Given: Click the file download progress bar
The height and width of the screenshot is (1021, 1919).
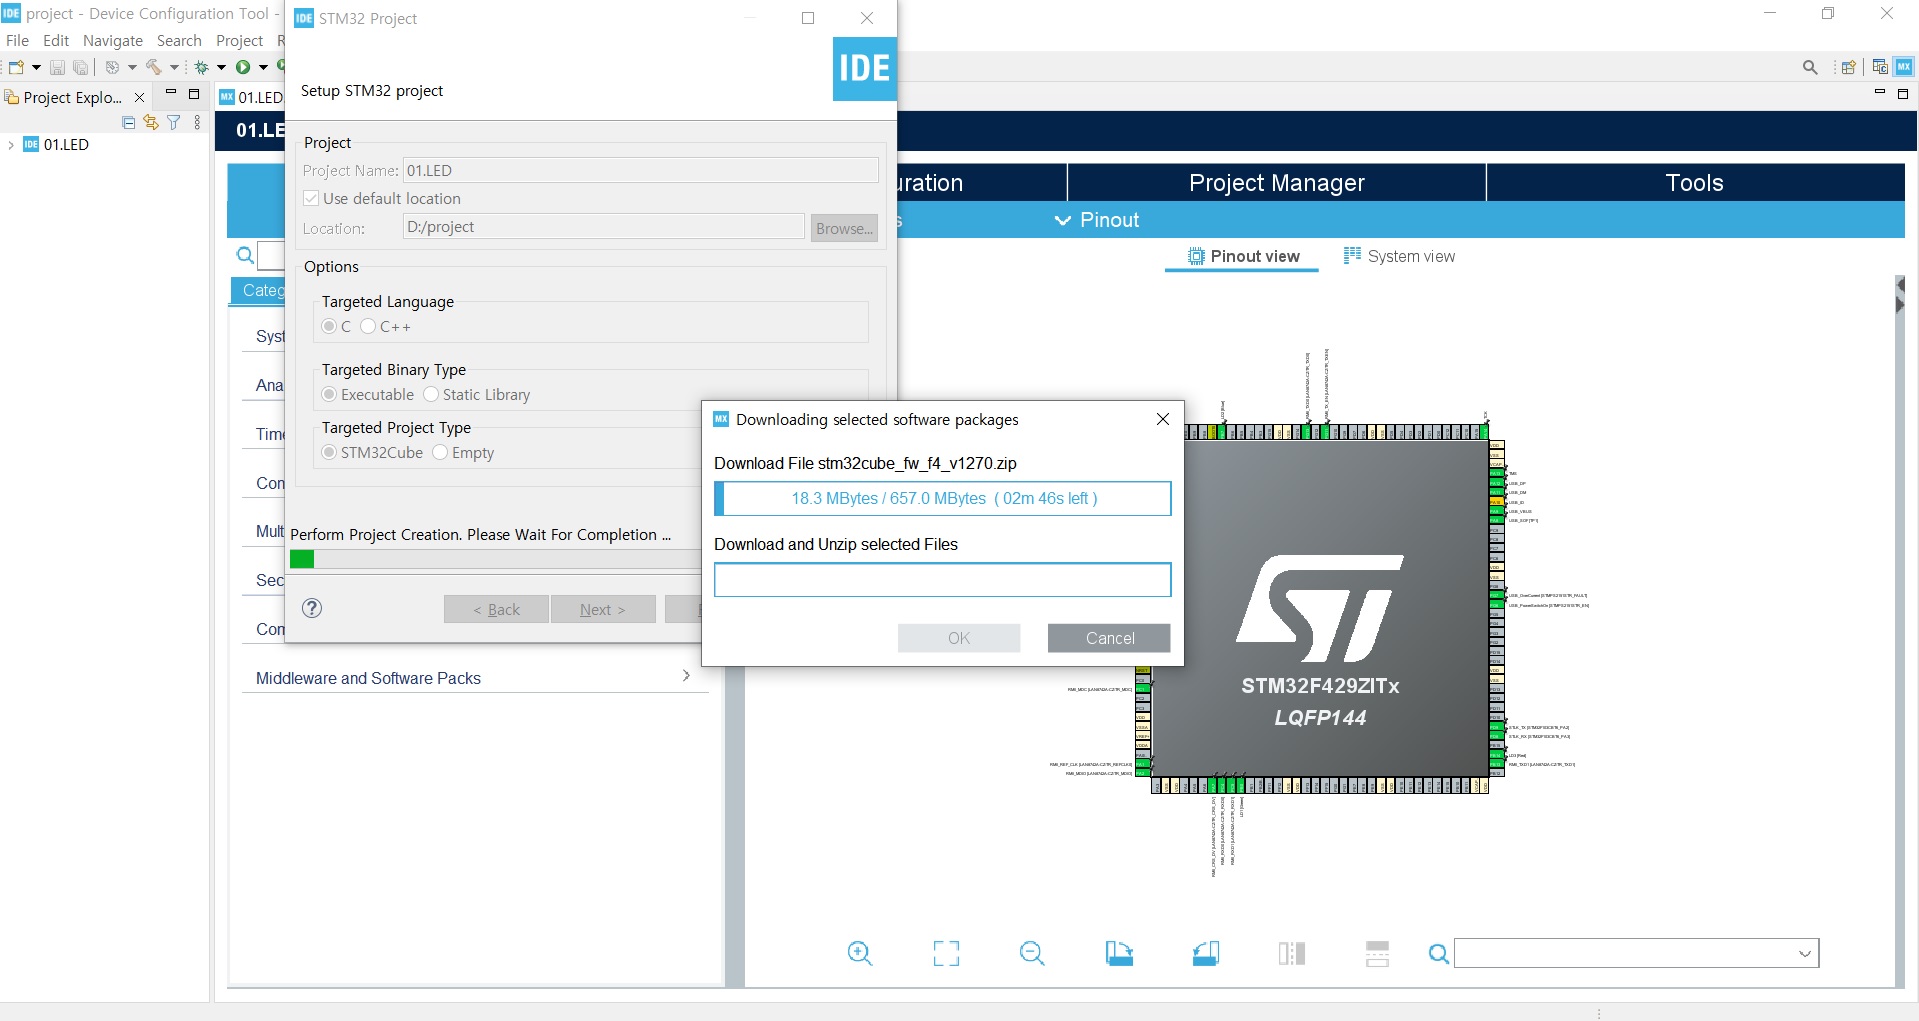Looking at the screenshot, I should click(x=943, y=498).
